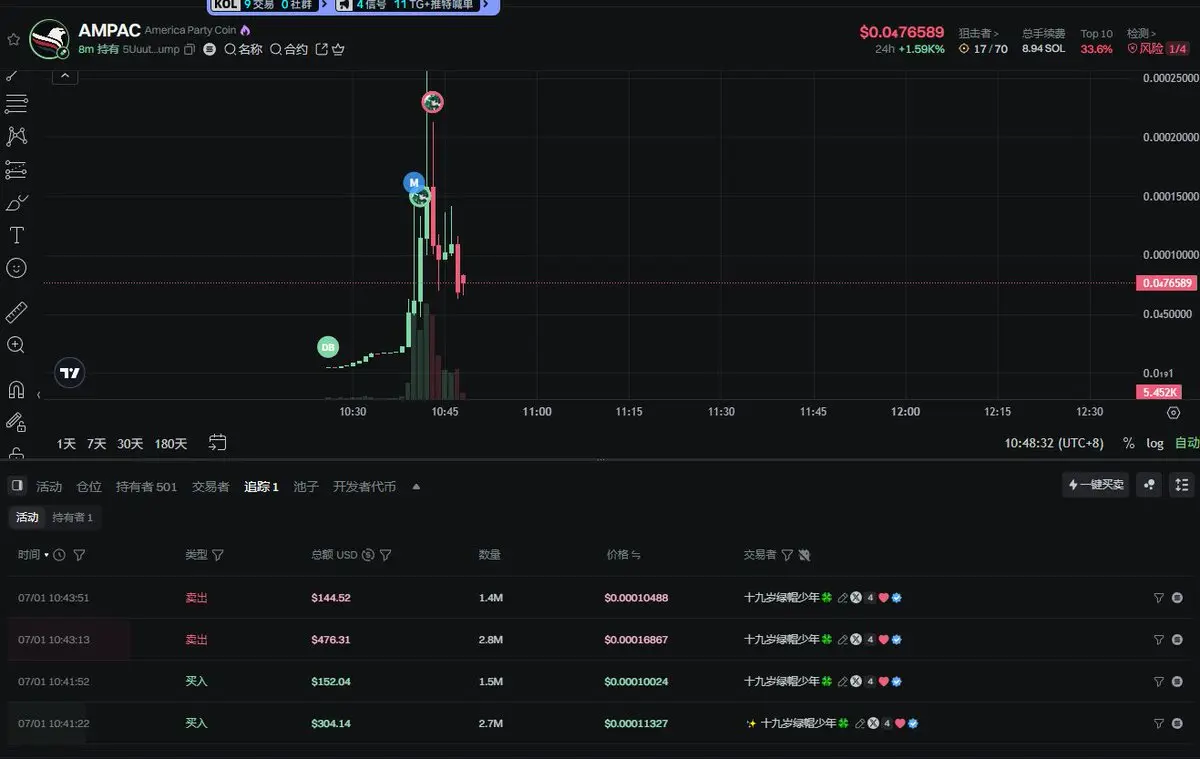Filter by trader in the $144.52 row
Image resolution: width=1200 pixels, height=759 pixels.
coord(1158,598)
